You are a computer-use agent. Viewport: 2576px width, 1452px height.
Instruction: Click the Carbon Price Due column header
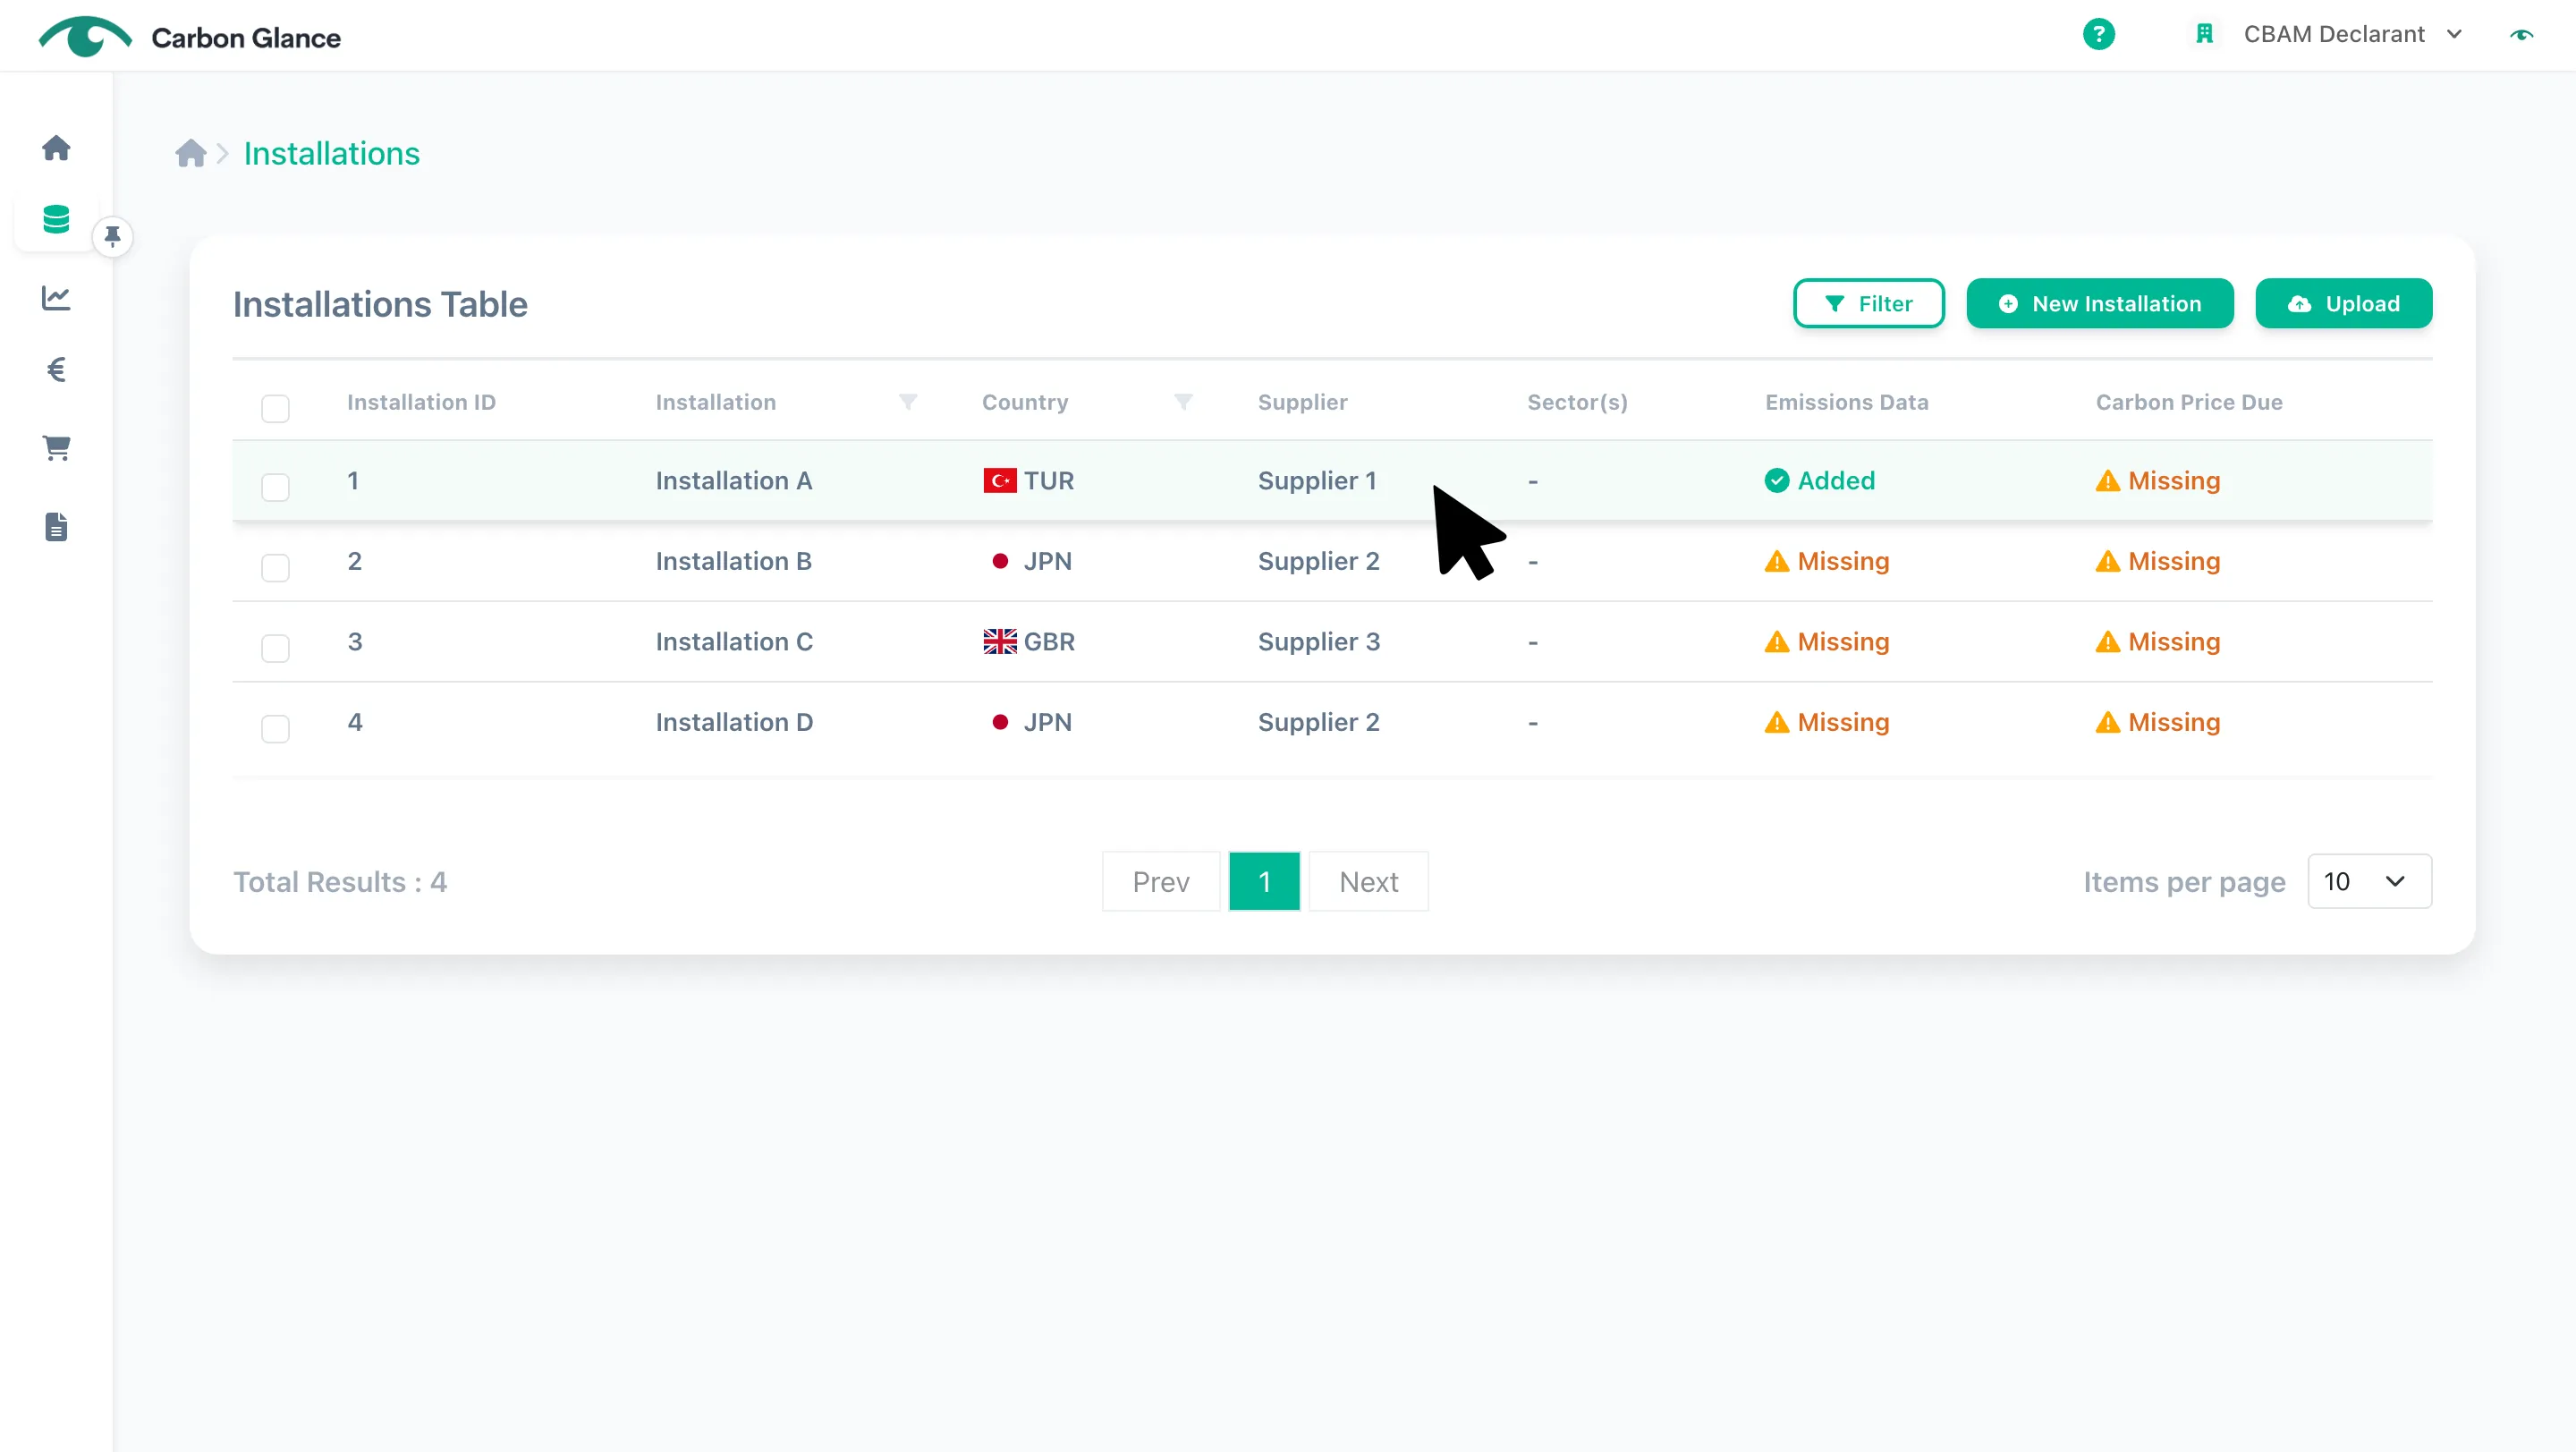tap(2189, 402)
